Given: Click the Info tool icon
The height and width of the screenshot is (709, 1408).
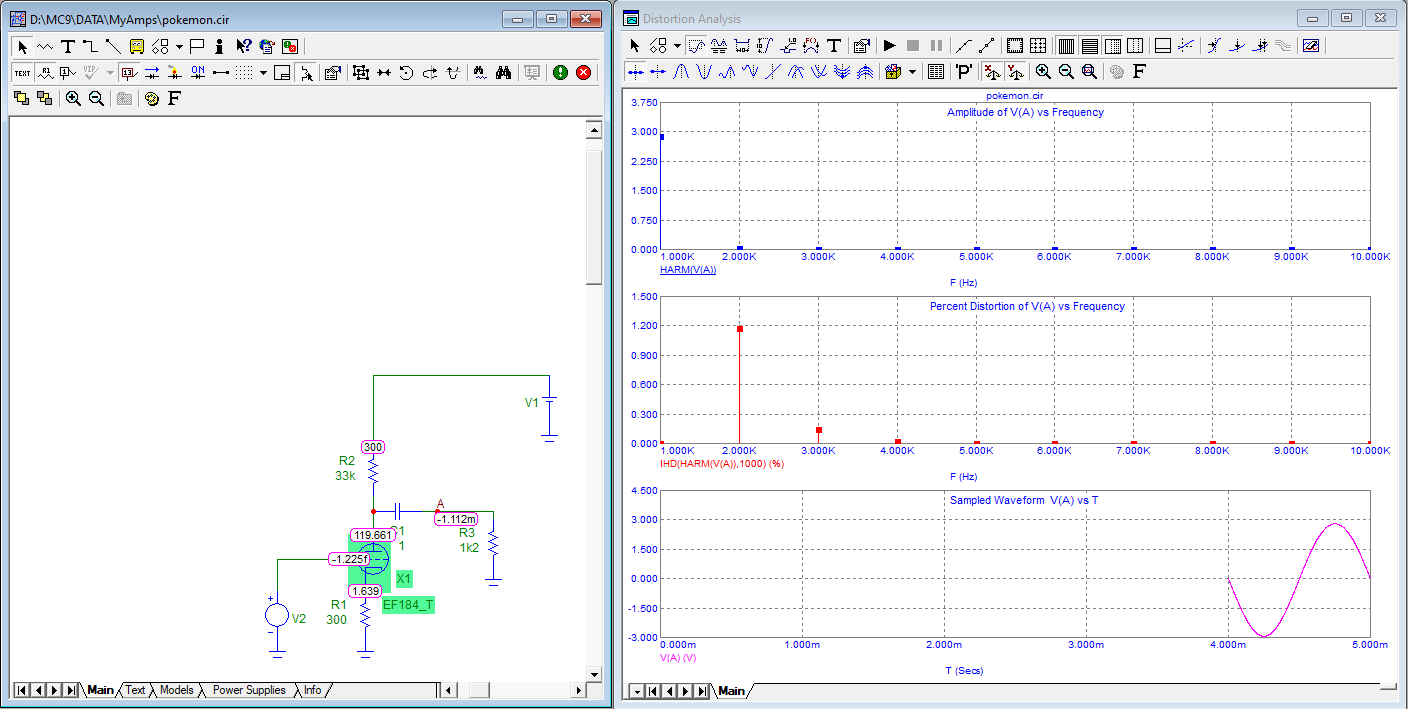Looking at the screenshot, I should pos(219,46).
